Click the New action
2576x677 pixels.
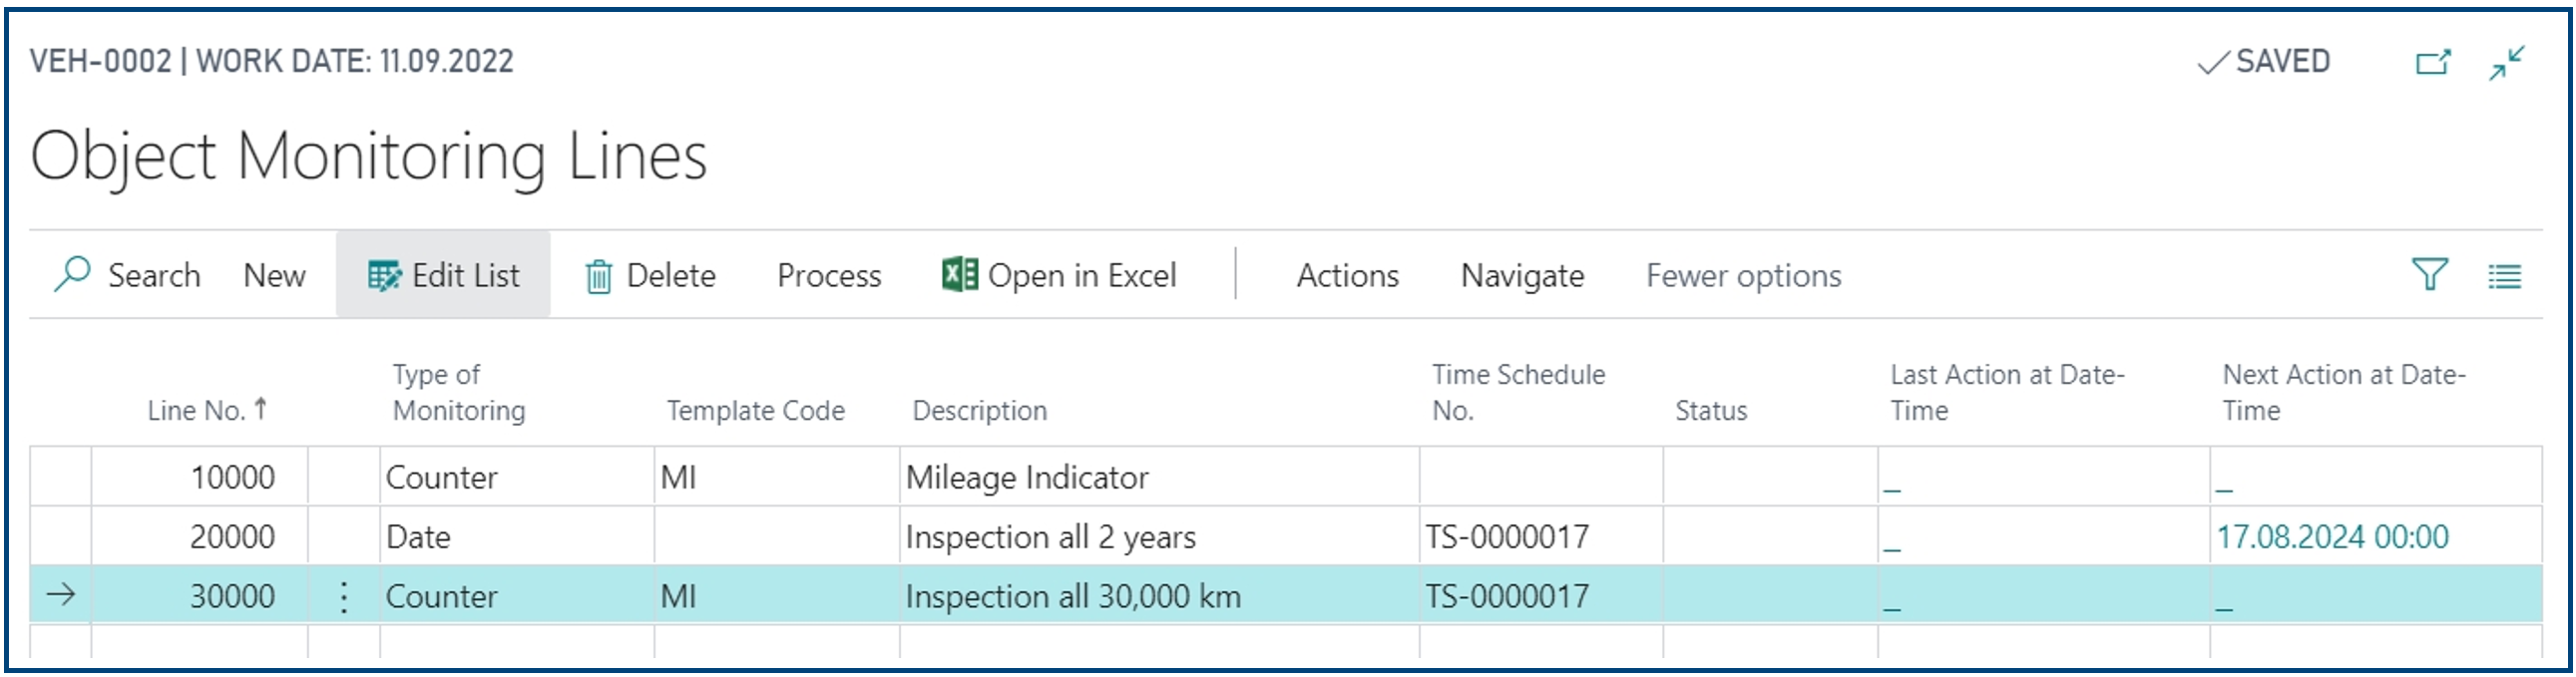(274, 276)
